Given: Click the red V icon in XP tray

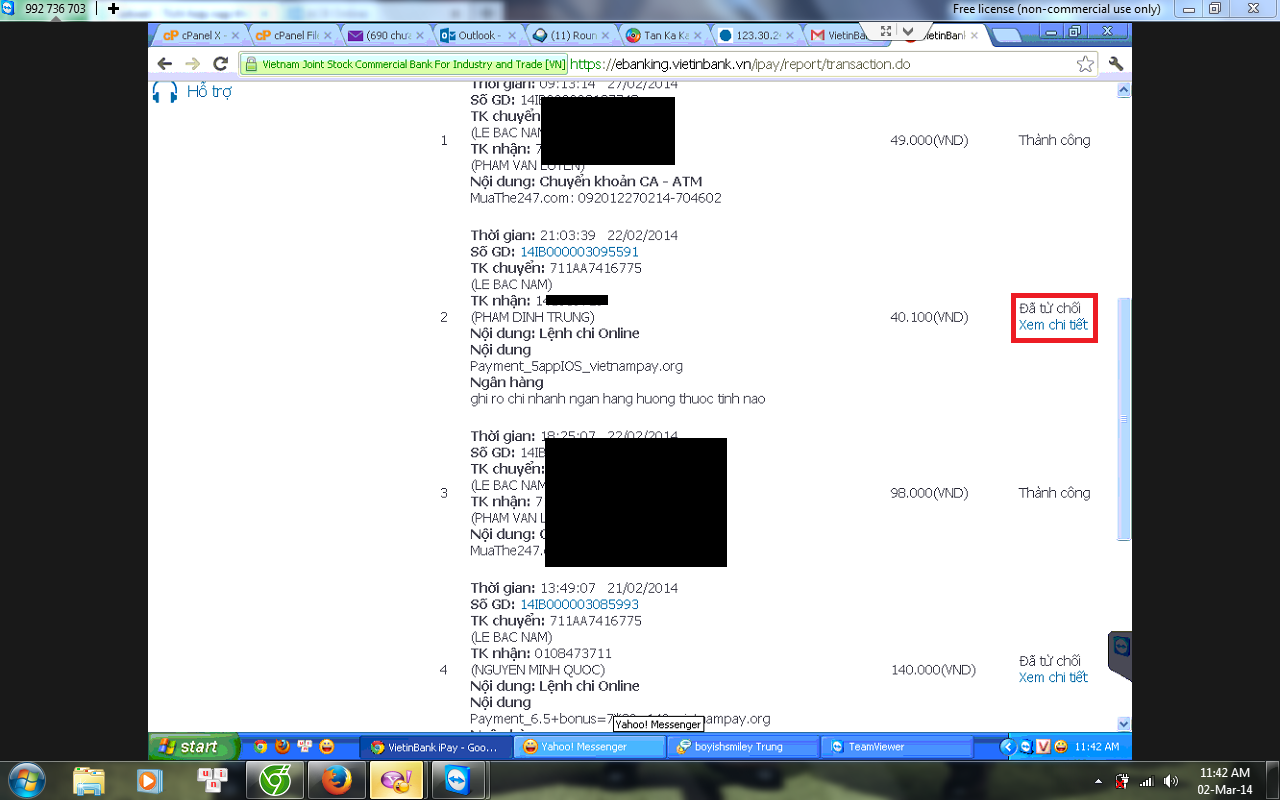Looking at the screenshot, I should [x=1043, y=747].
